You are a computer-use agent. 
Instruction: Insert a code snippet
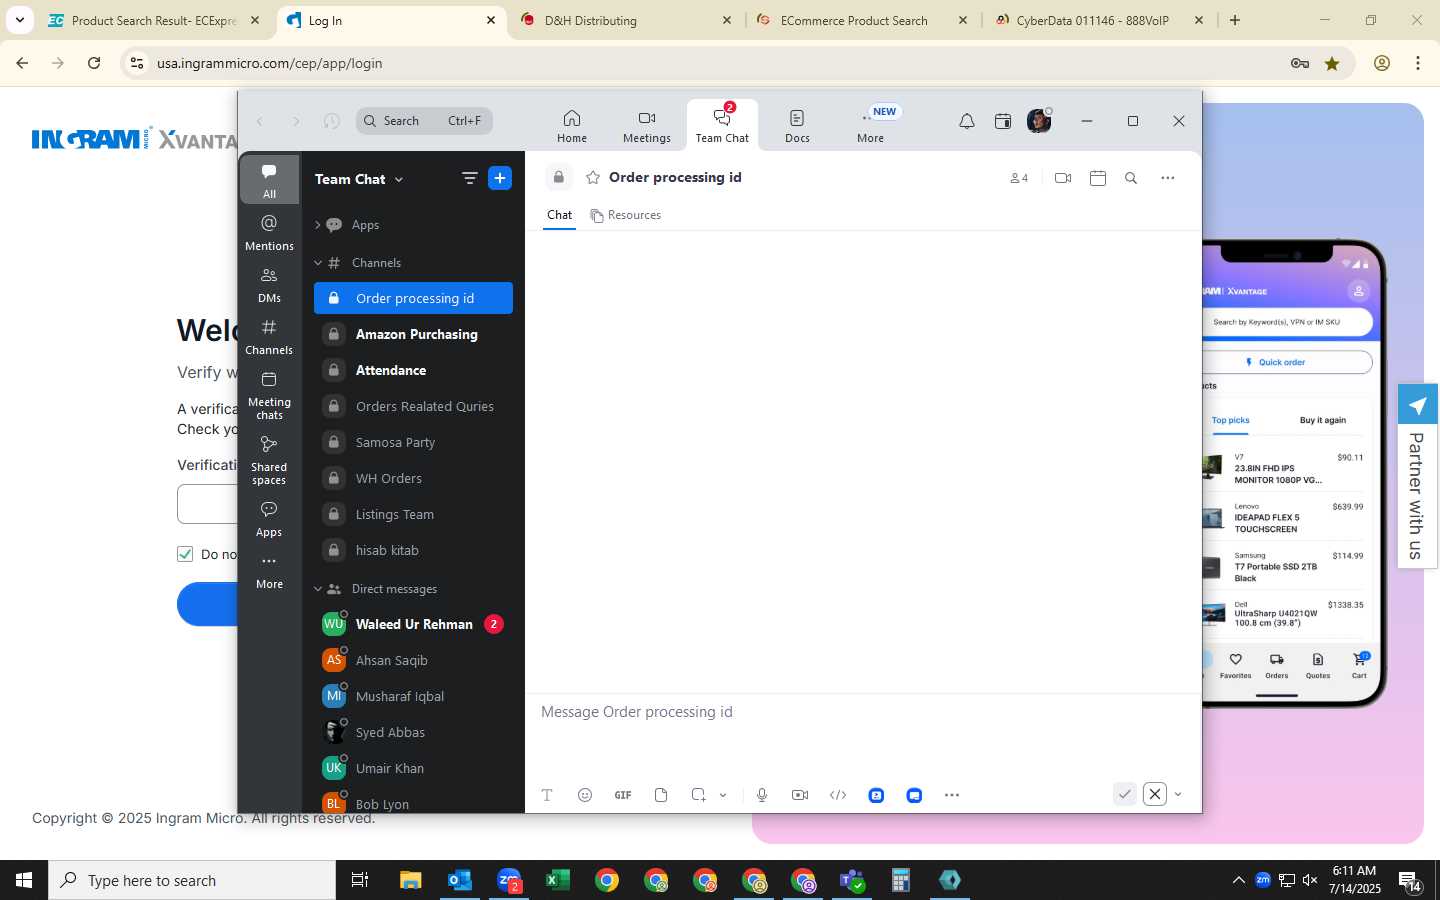click(x=838, y=795)
